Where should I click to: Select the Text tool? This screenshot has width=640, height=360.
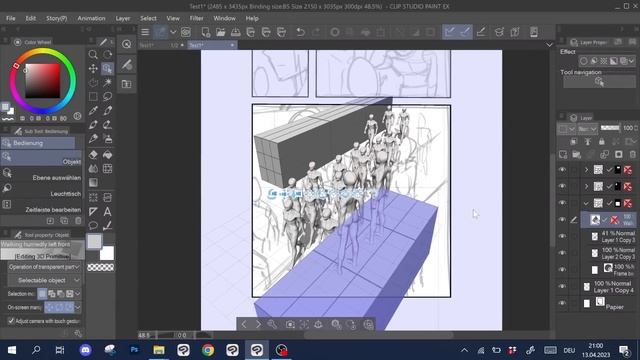[x=107, y=211]
